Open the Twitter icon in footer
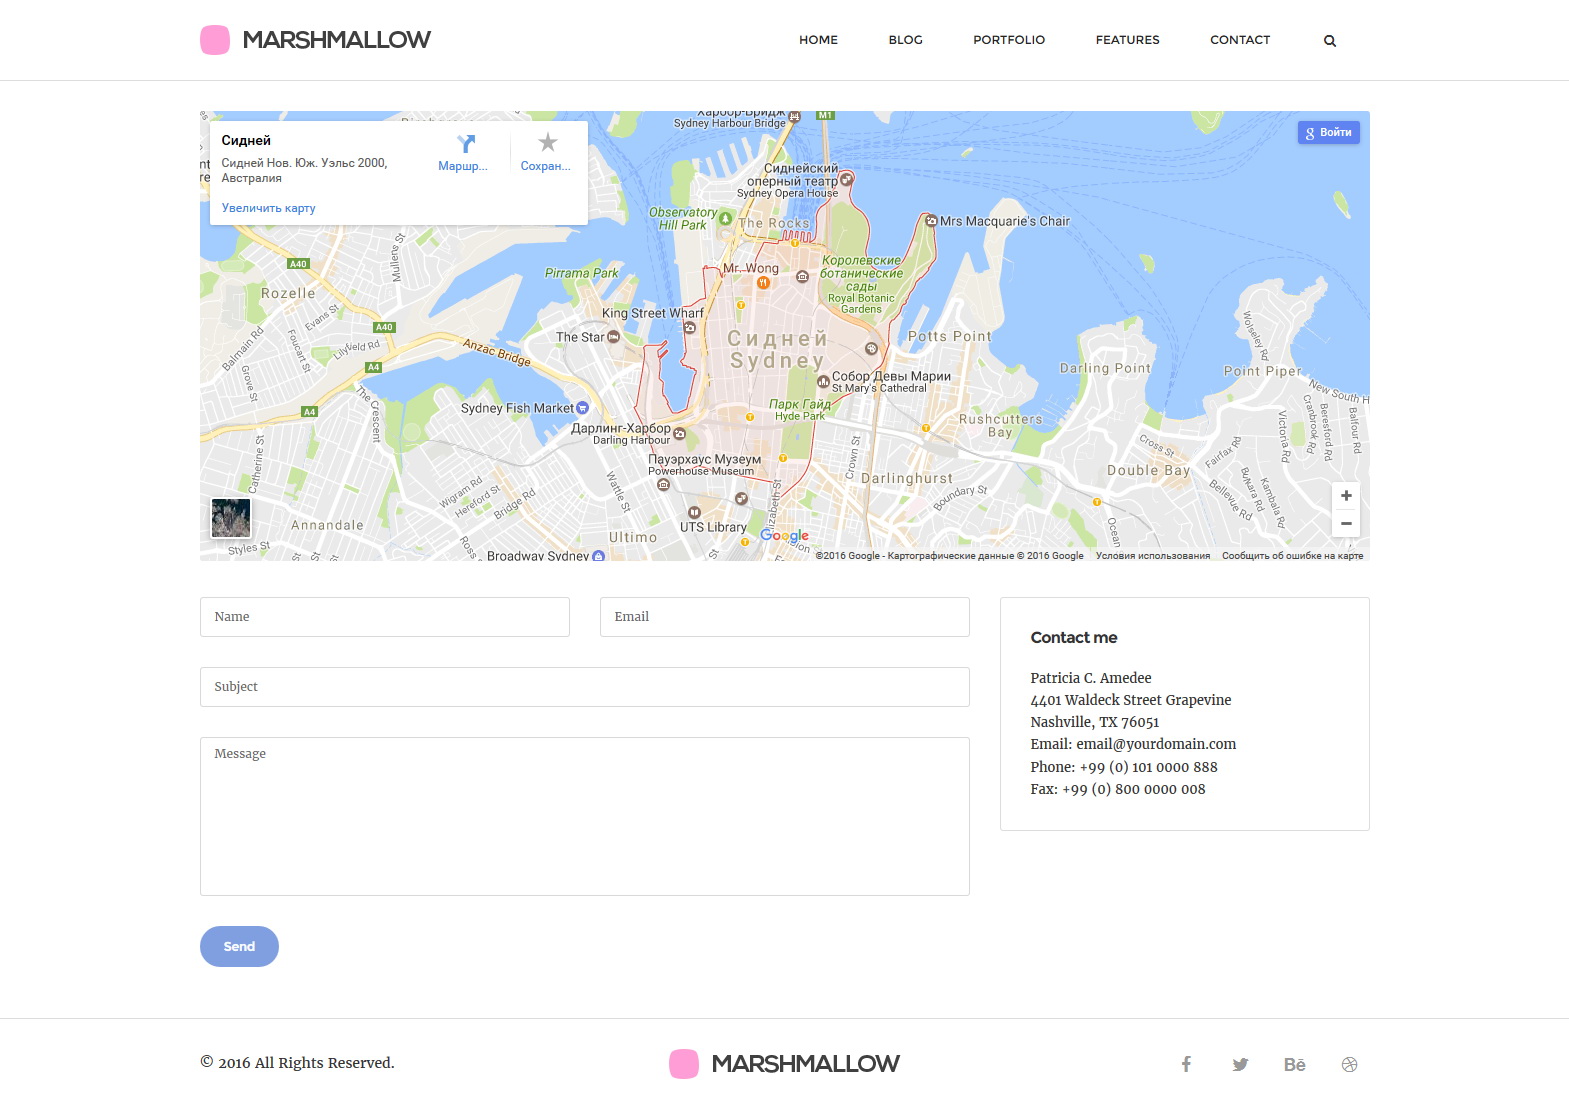 pyautogui.click(x=1240, y=1064)
